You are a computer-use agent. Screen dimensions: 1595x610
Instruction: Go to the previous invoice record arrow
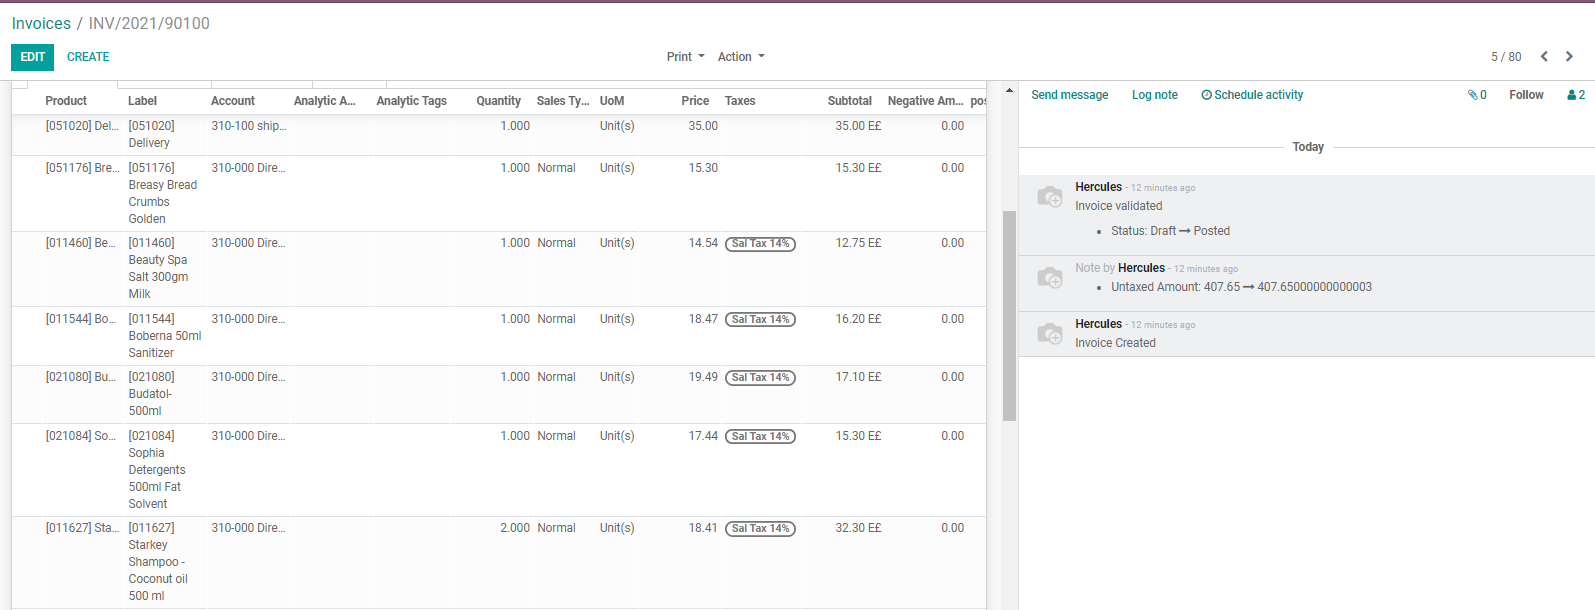point(1544,57)
